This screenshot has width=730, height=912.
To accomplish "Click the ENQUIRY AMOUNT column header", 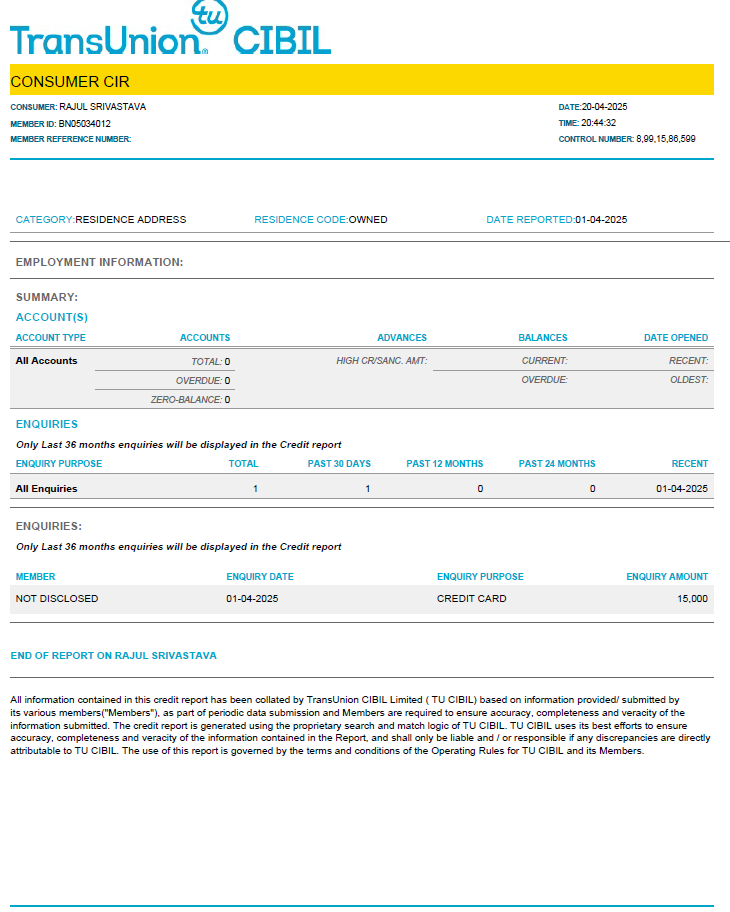I will [x=667, y=577].
